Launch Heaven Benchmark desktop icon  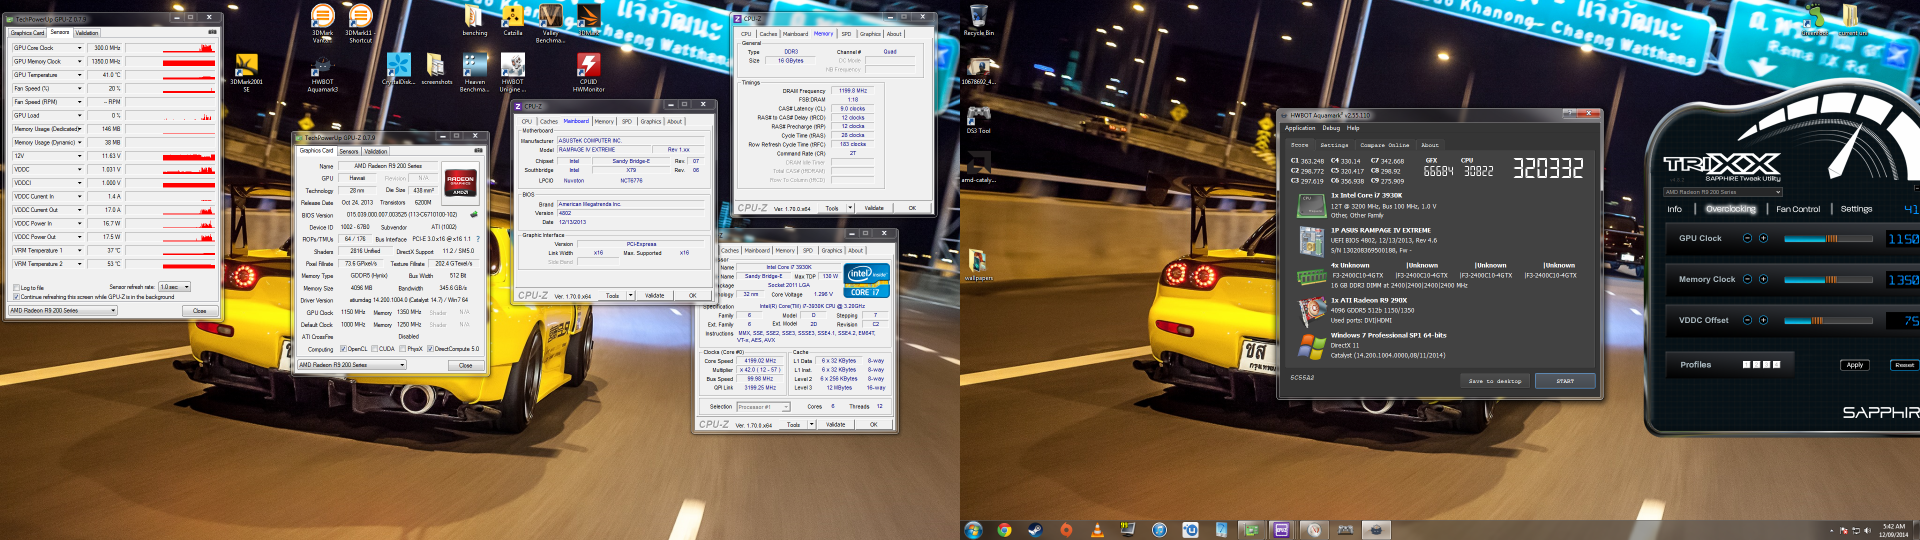click(x=474, y=73)
